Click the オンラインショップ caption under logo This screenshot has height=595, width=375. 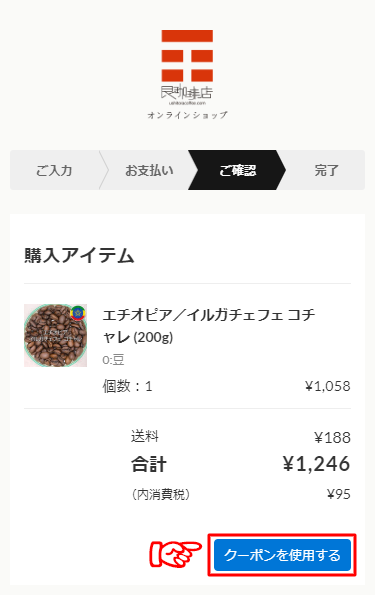coord(187,115)
